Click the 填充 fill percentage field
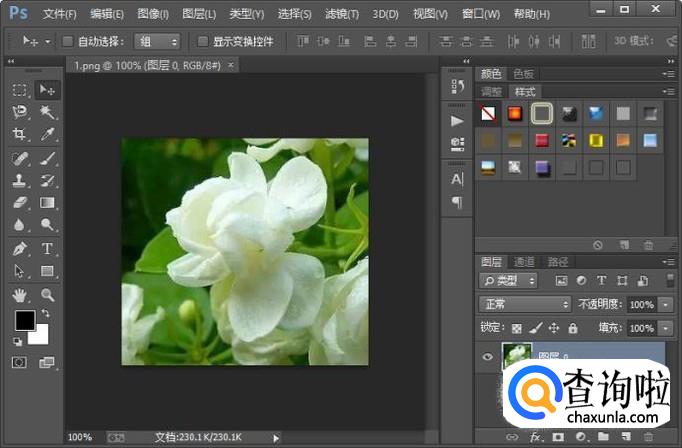This screenshot has width=682, height=448. click(x=641, y=328)
